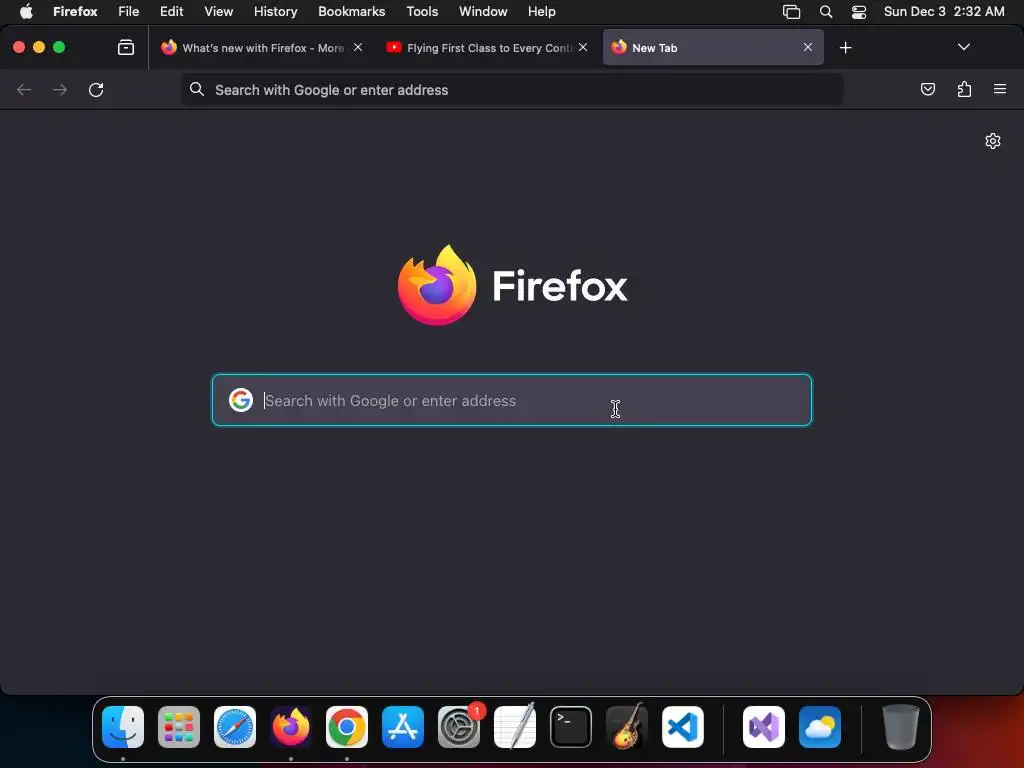Image resolution: width=1024 pixels, height=768 pixels.
Task: Open New Tab personalize gear settings
Action: tap(993, 141)
